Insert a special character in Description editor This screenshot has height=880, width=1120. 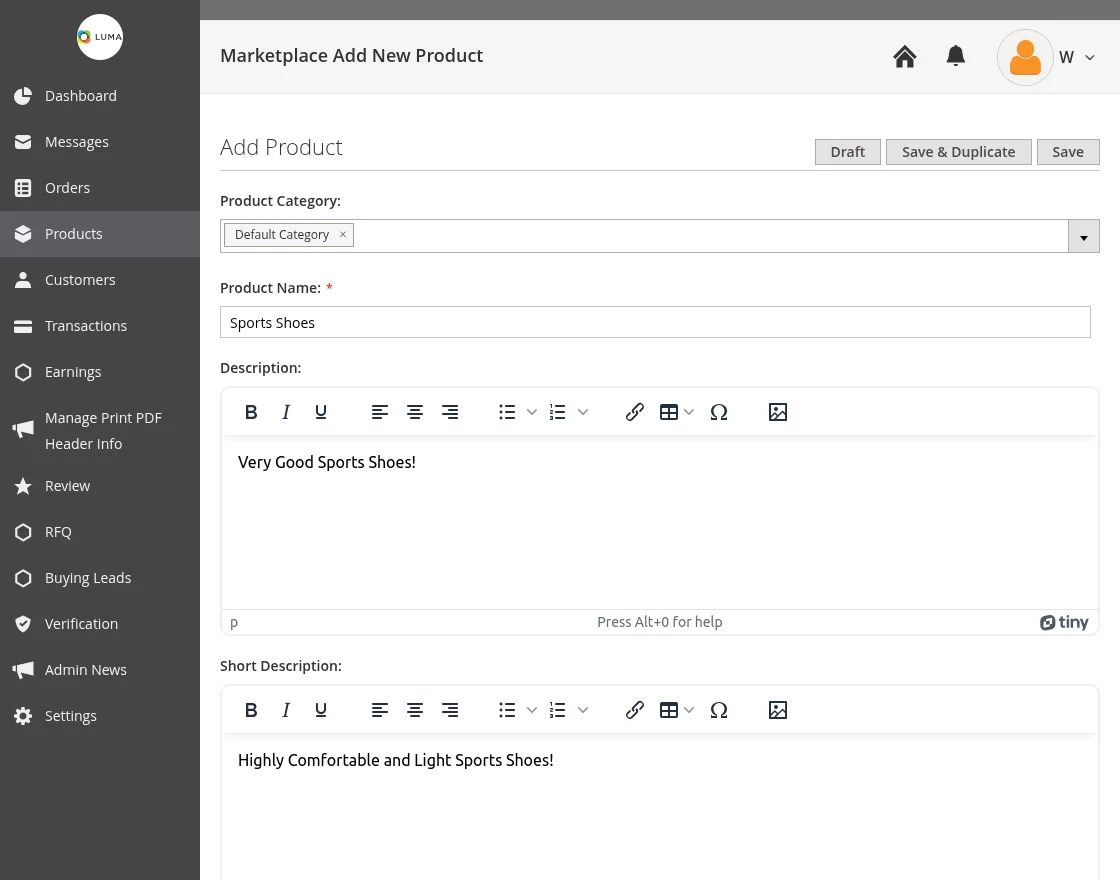click(719, 411)
